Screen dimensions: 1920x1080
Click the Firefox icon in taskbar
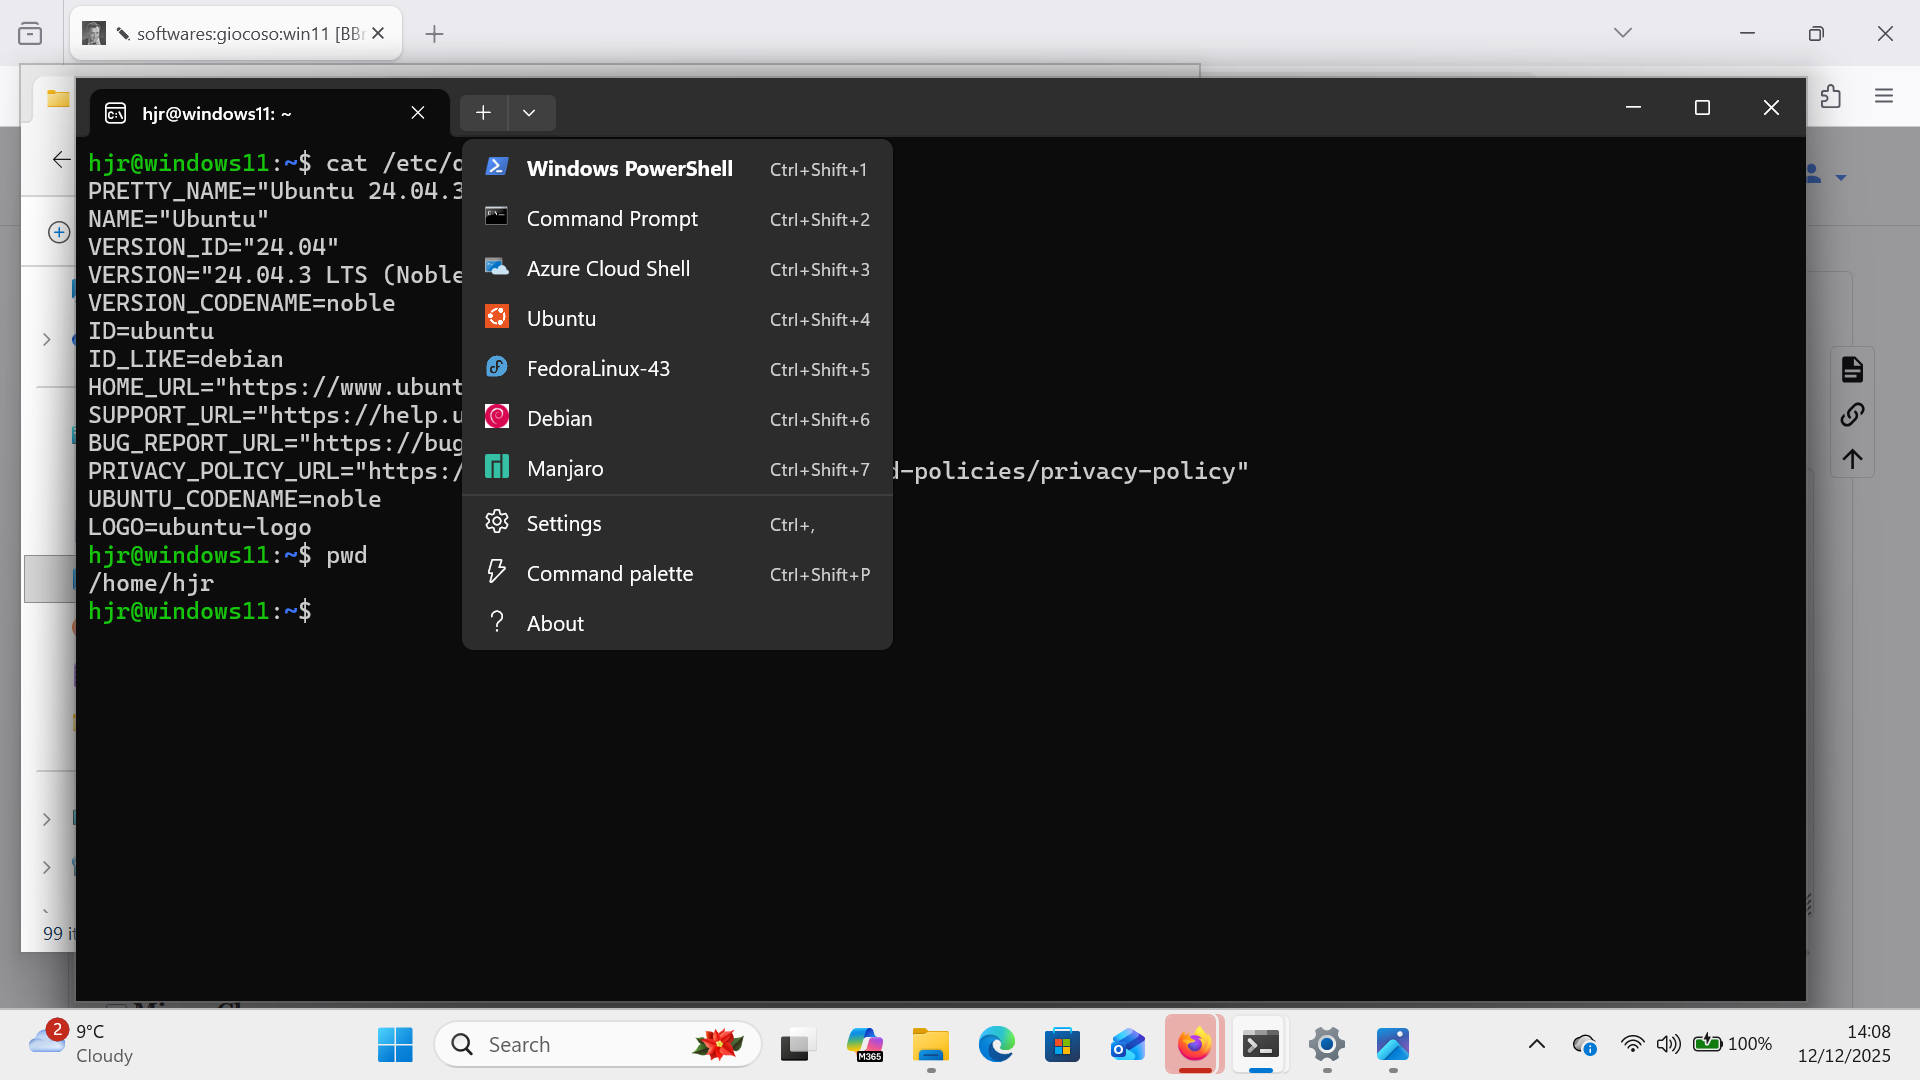1194,1045
